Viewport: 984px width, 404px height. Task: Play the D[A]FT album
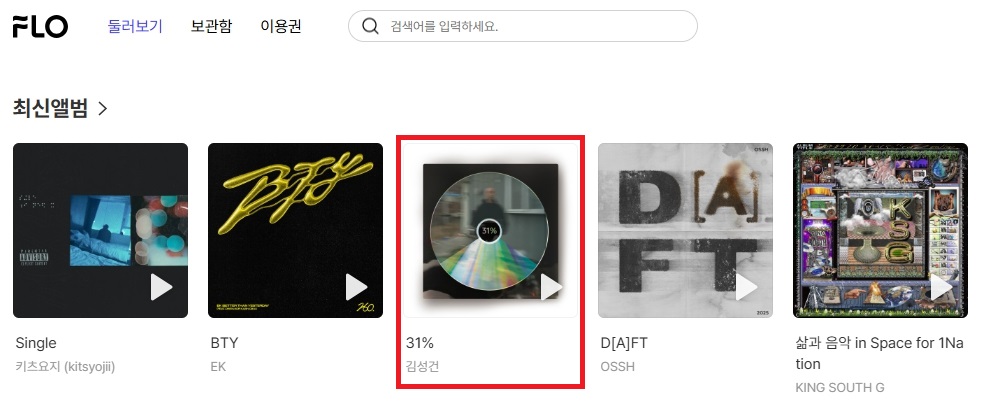(x=747, y=287)
